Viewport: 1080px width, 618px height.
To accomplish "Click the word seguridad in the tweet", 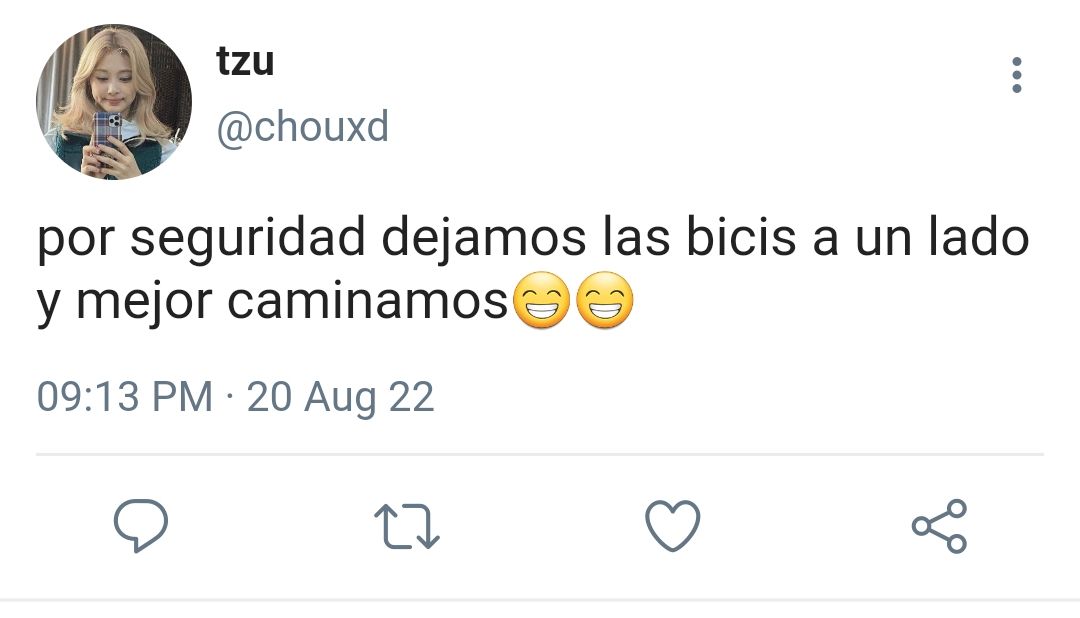I will tap(248, 238).
